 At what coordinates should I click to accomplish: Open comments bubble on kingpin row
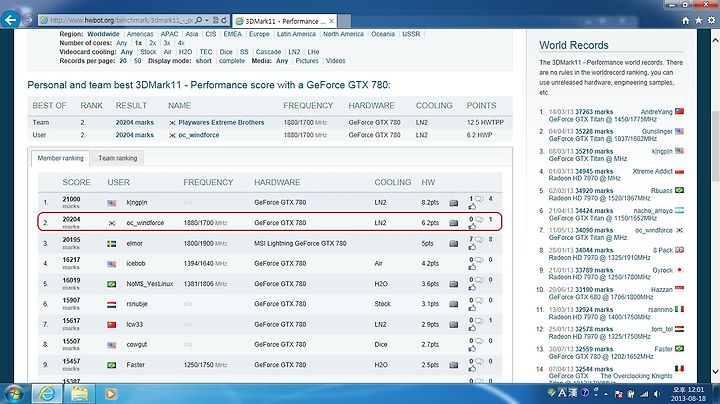coord(479,199)
